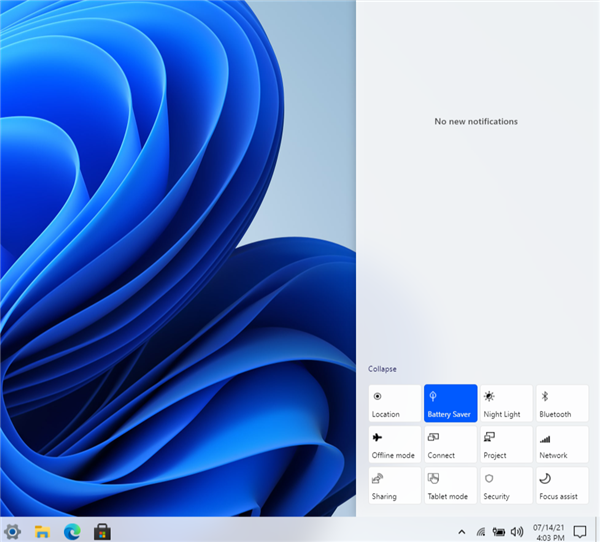Click the network tray icon
This screenshot has height=542, width=600.
coord(481,532)
